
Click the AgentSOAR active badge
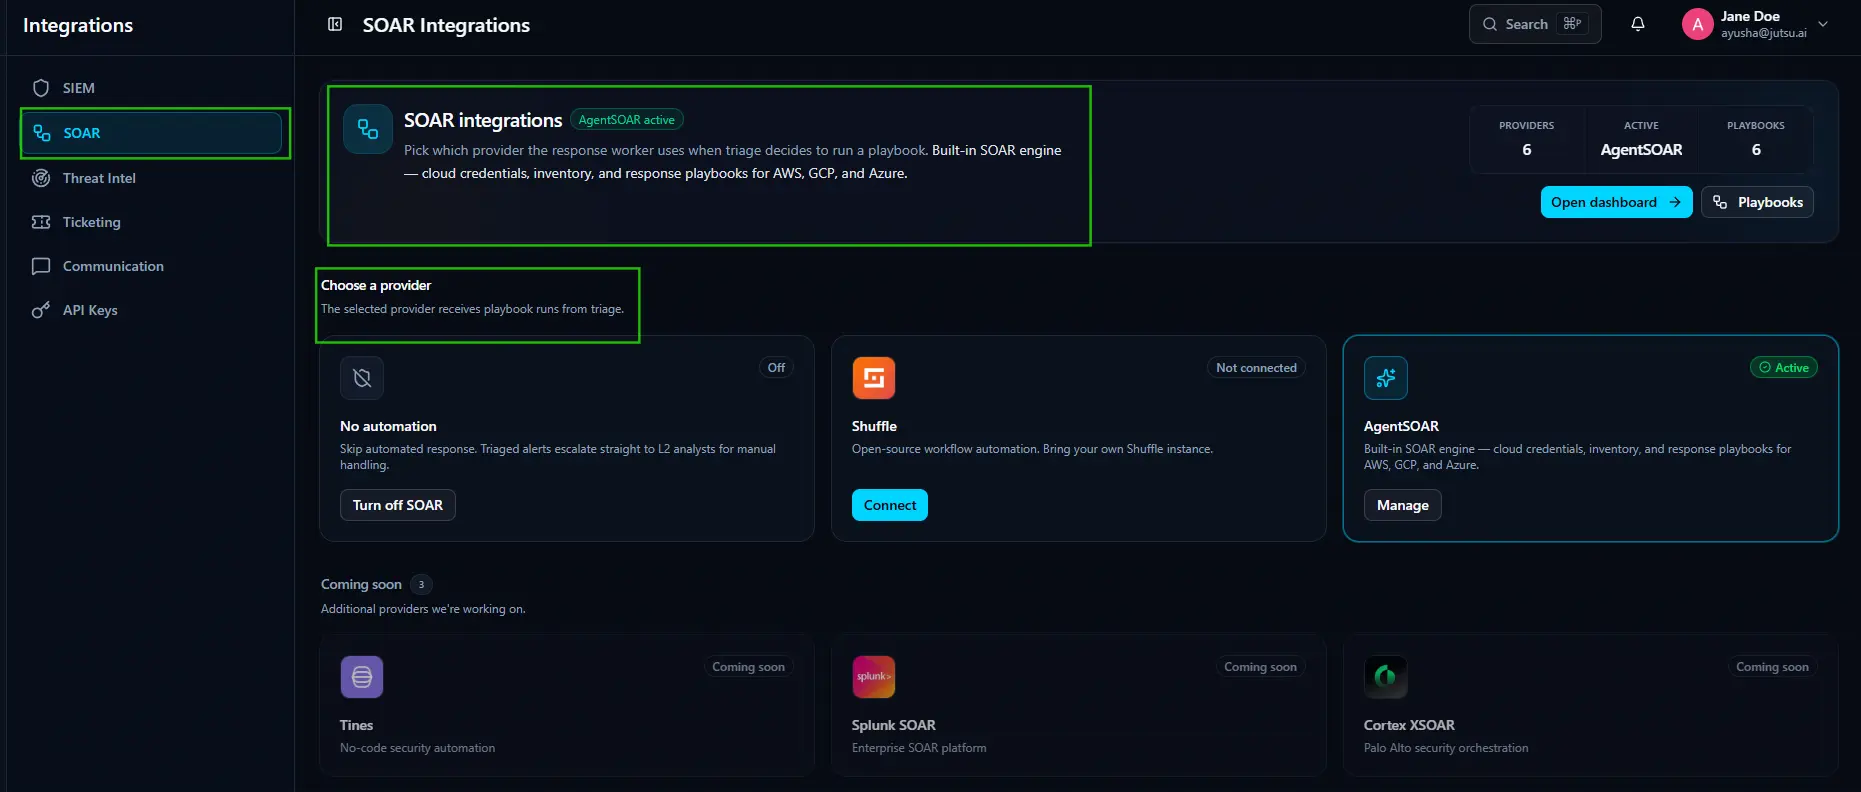(627, 120)
